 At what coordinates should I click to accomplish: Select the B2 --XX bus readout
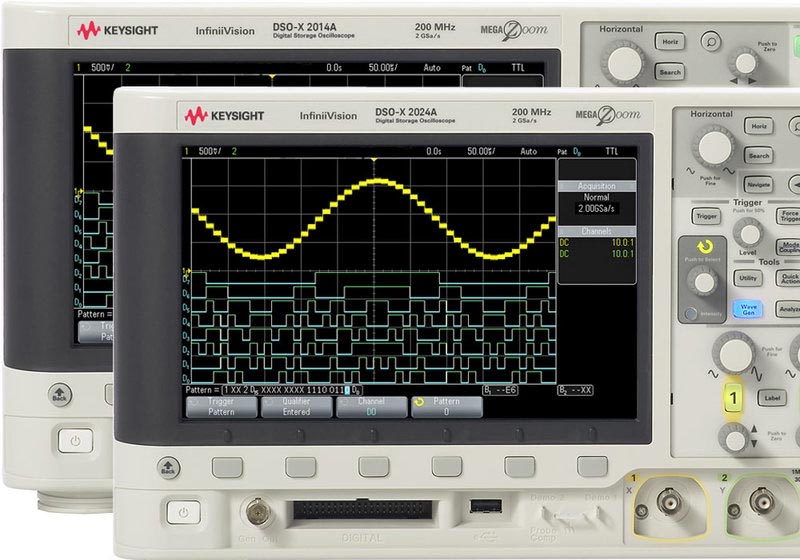(575, 390)
